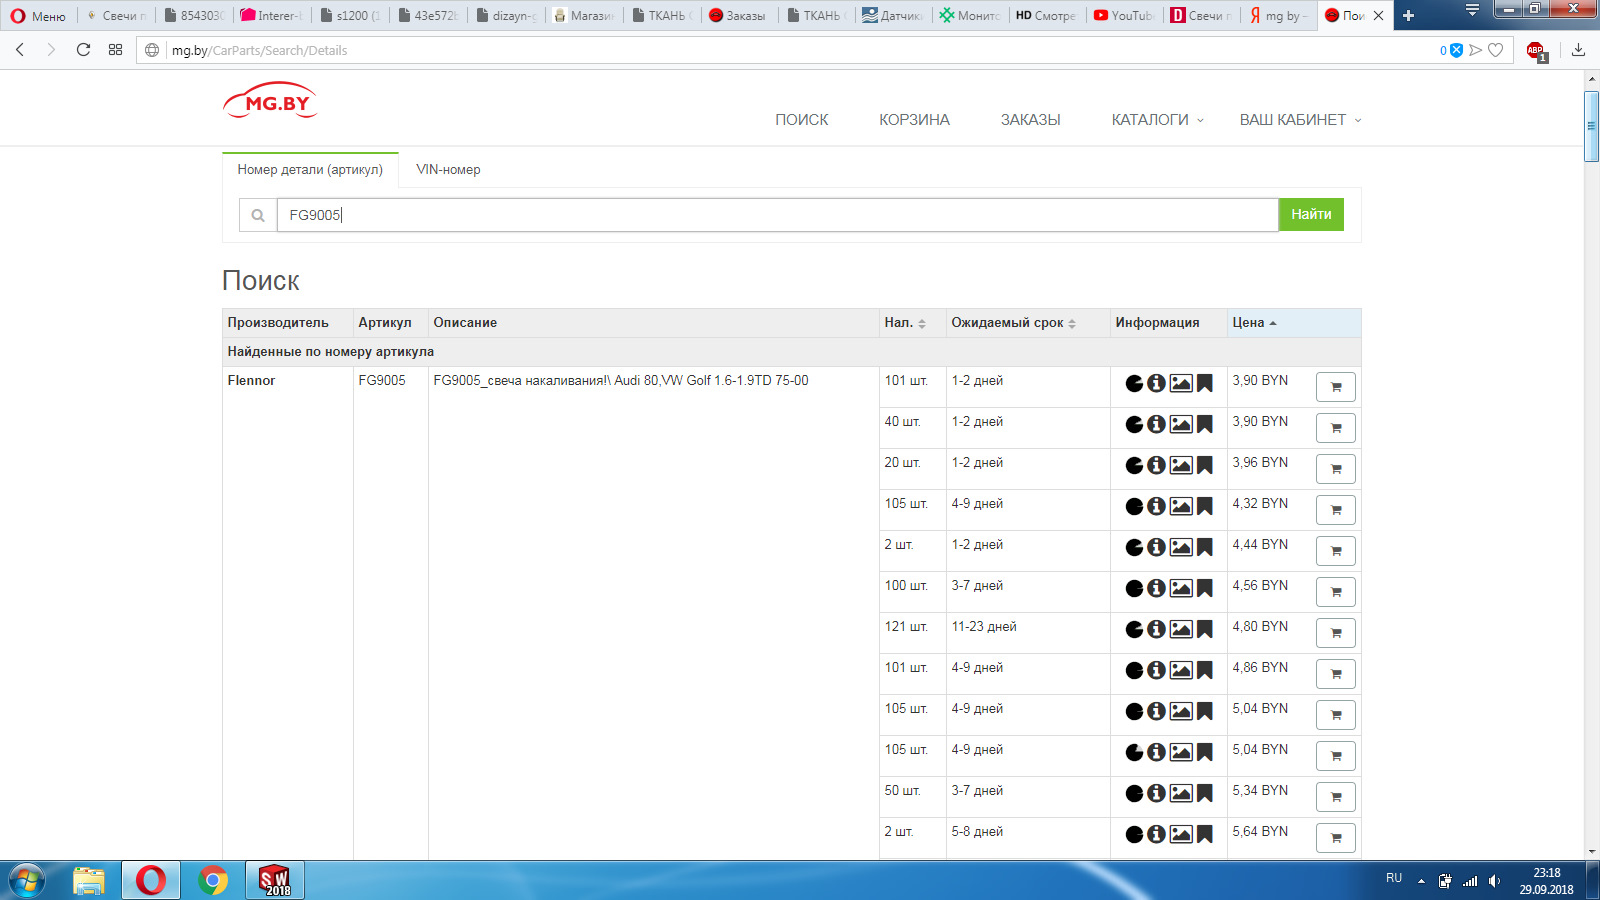Click the cart button for the 5,64 BYN offer
The image size is (1600, 900).
point(1335,838)
